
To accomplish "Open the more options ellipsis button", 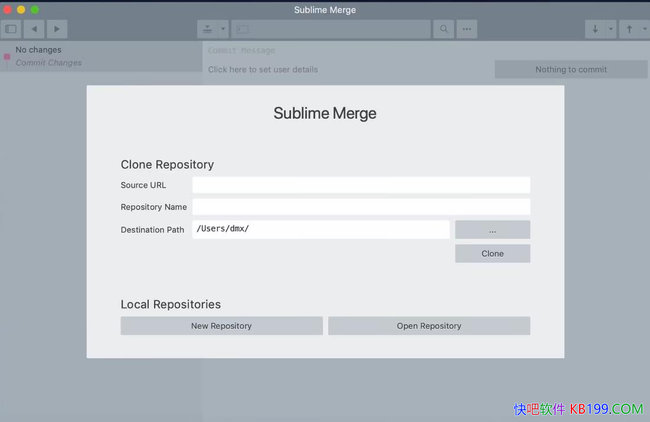I will pyautogui.click(x=467, y=29).
